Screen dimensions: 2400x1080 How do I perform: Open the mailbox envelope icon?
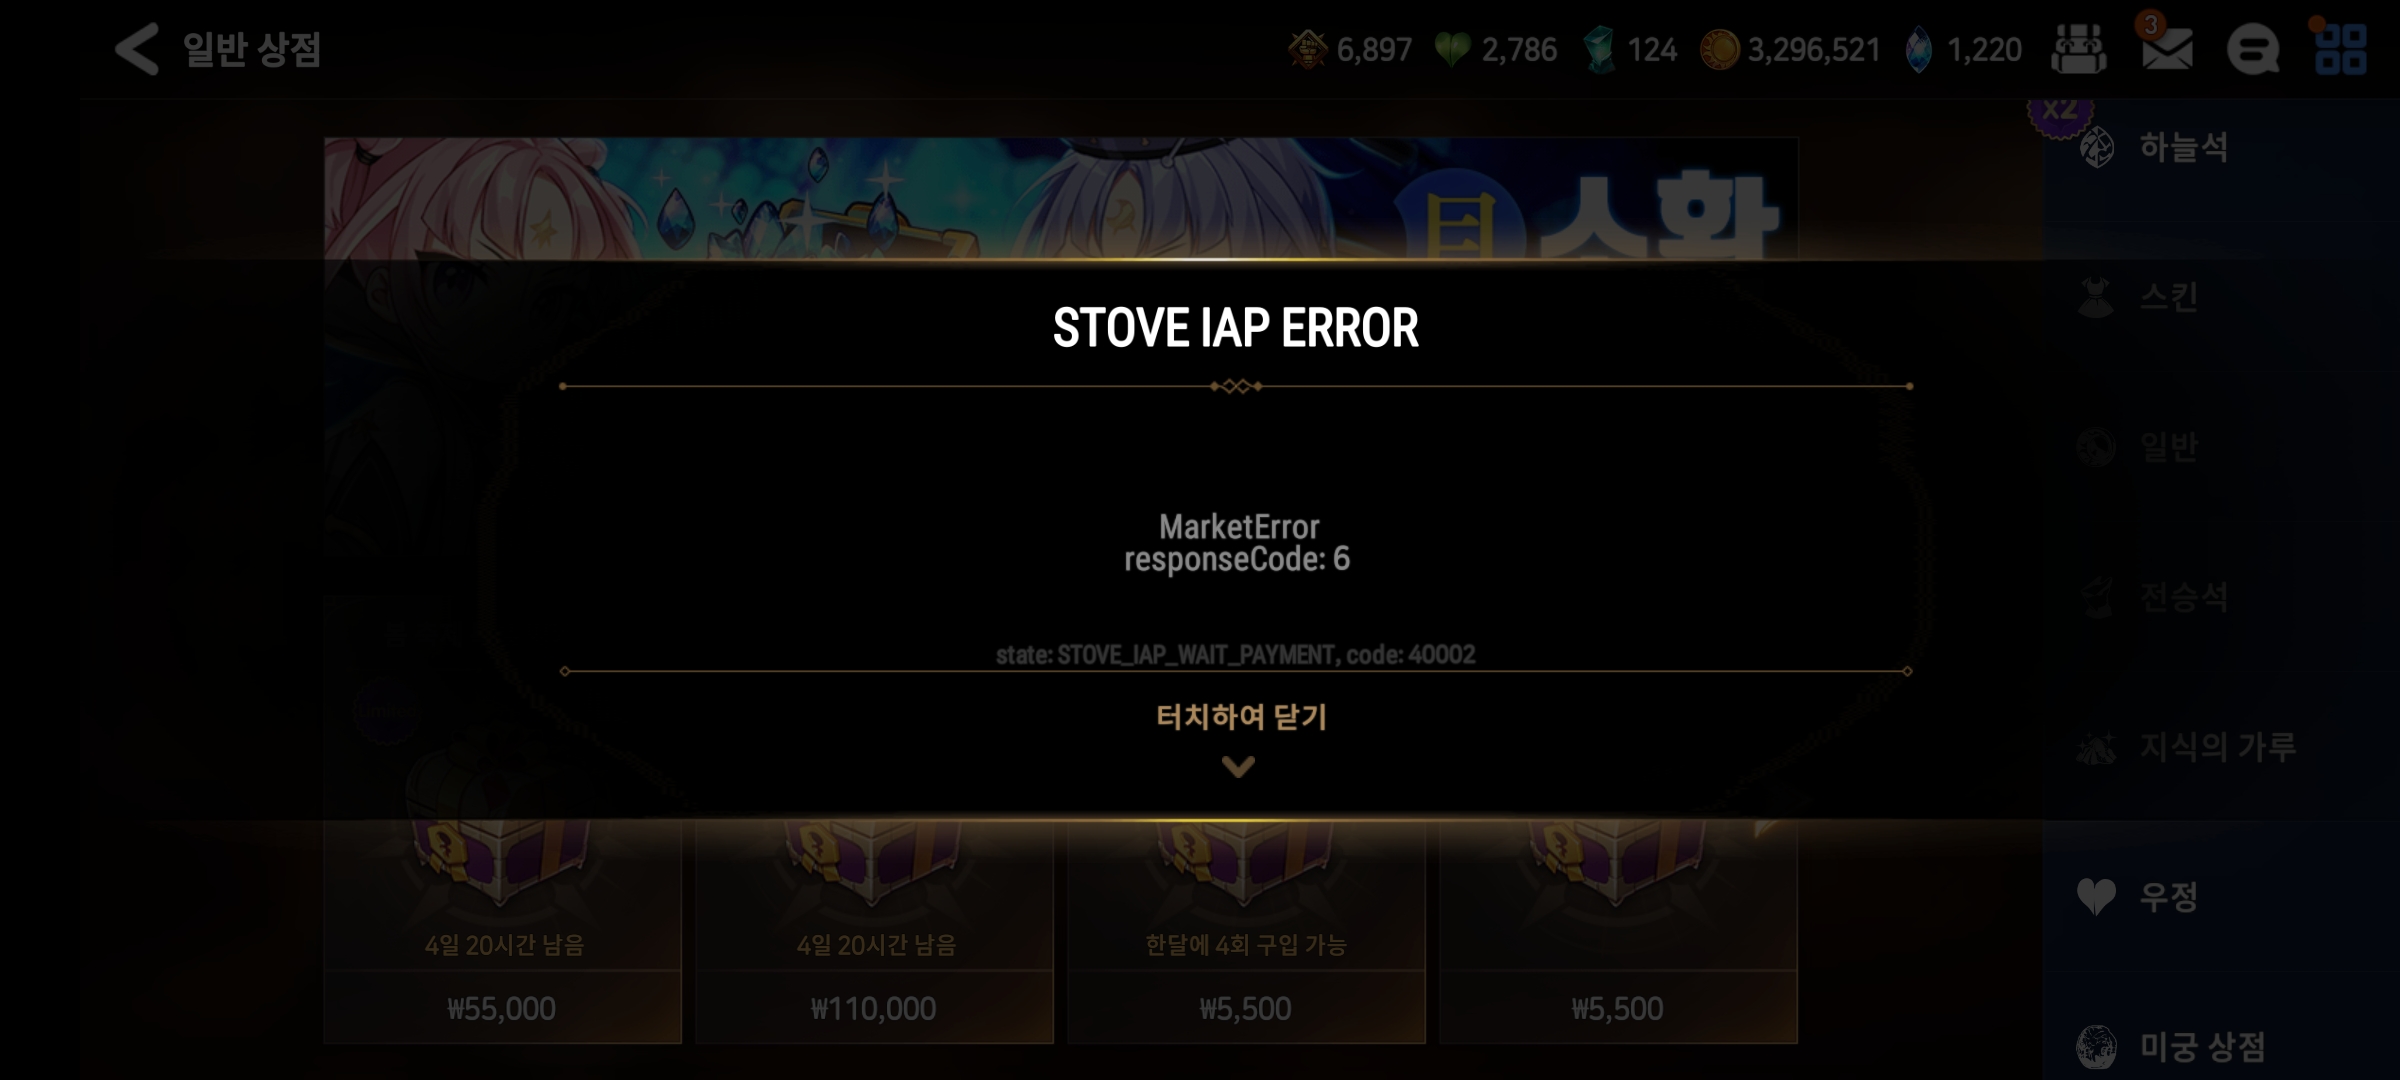pyautogui.click(x=2167, y=49)
